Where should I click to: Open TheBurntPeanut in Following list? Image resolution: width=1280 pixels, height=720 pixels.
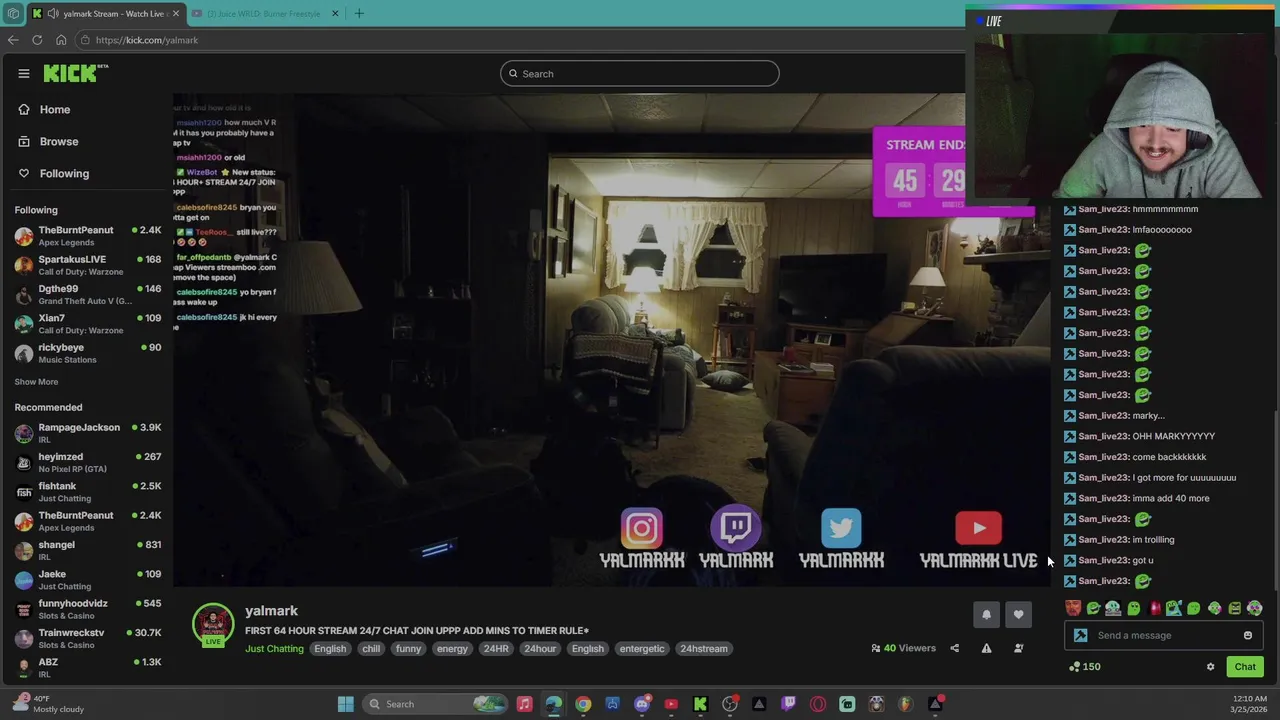[x=88, y=236]
